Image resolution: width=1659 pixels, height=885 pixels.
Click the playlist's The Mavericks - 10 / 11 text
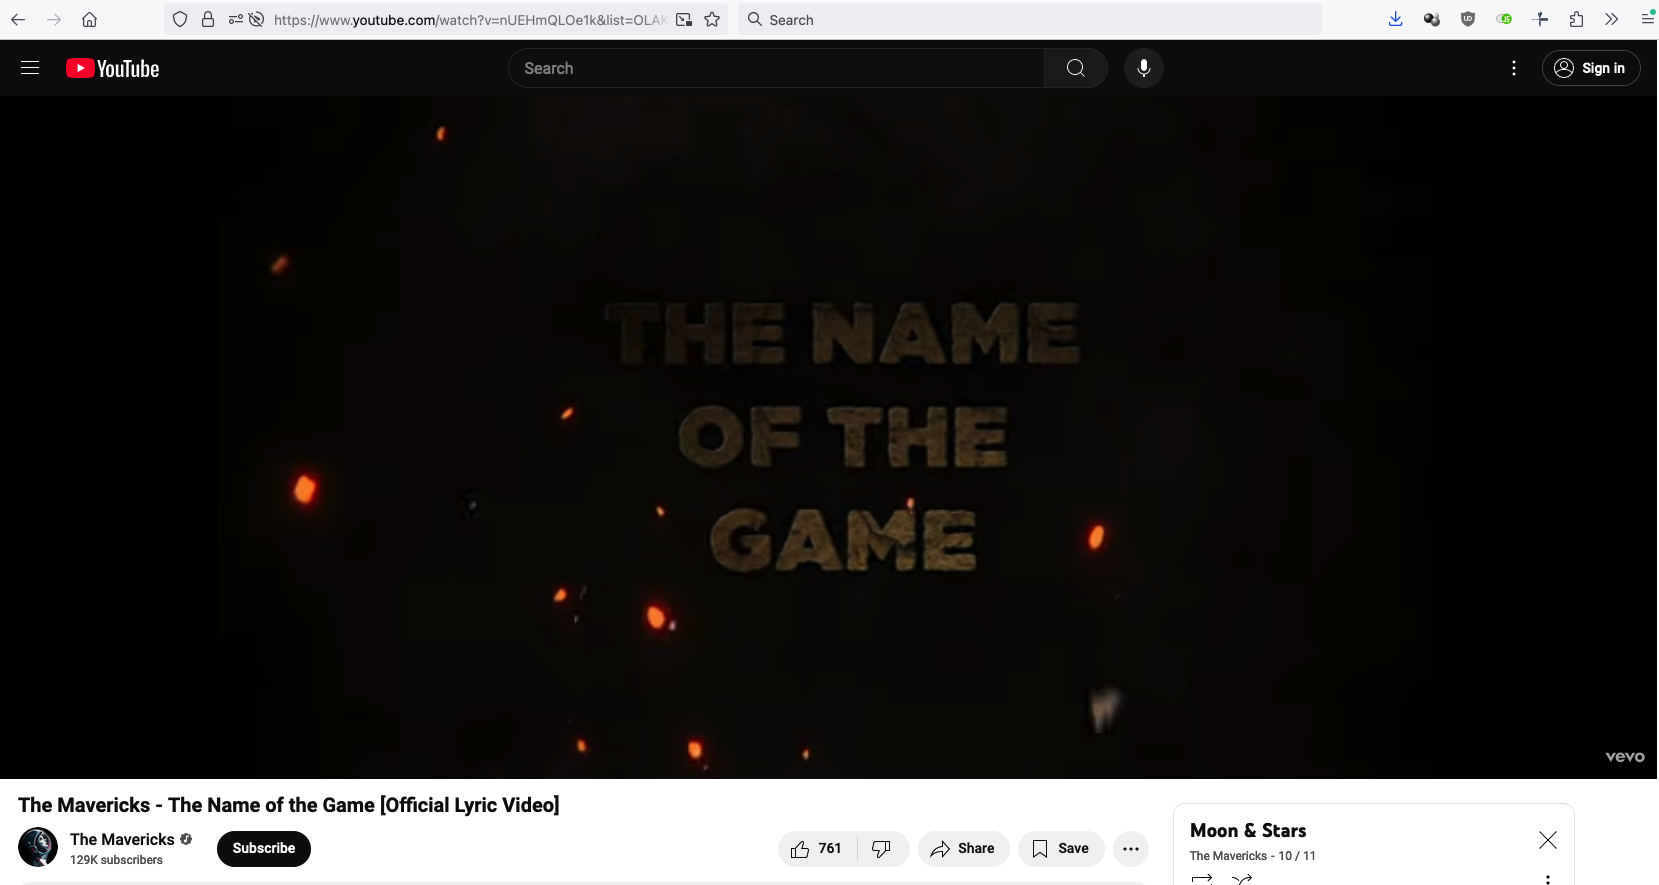point(1253,856)
